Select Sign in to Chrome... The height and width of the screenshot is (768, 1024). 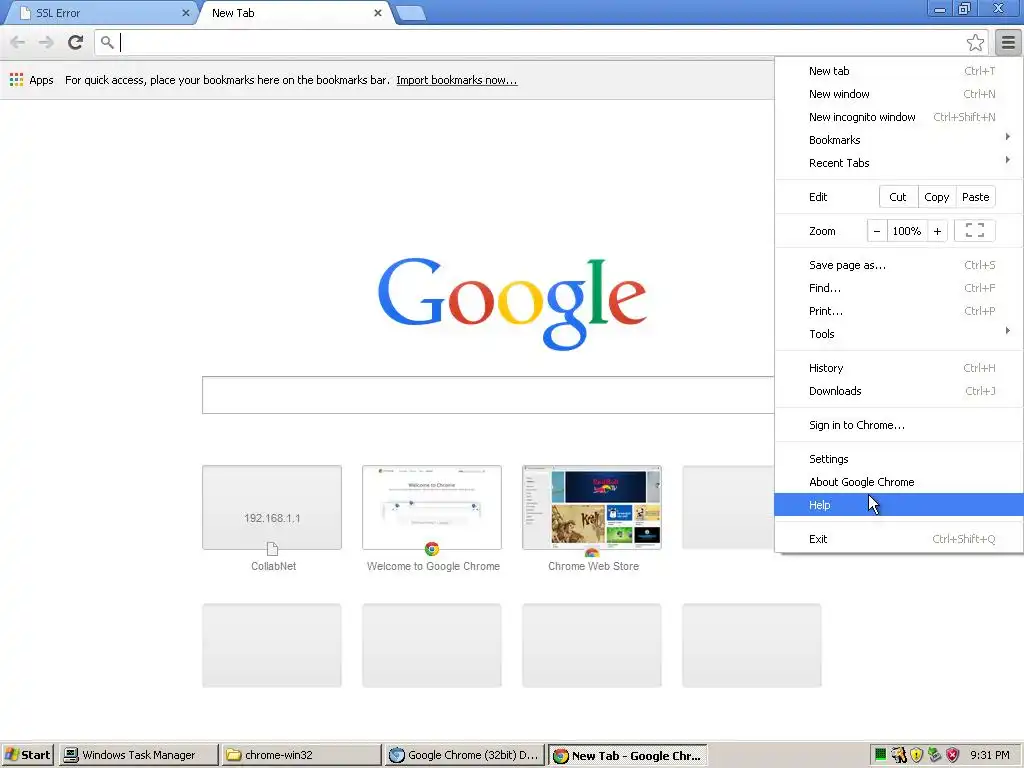click(899, 424)
